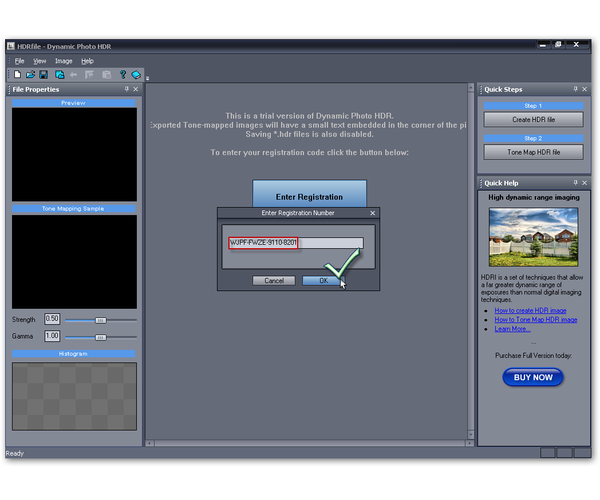Open the How to create HDR image link
Viewport: 600px width, 500px height.
[x=530, y=311]
